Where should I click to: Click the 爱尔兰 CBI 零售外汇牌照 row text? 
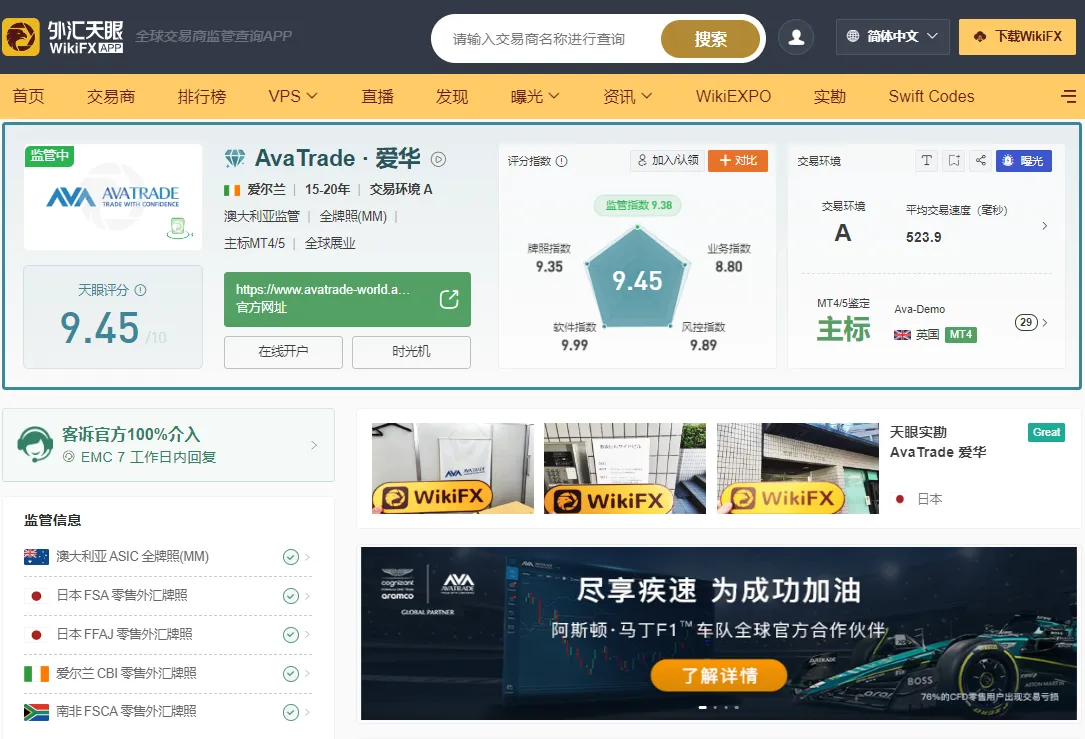pyautogui.click(x=126, y=673)
